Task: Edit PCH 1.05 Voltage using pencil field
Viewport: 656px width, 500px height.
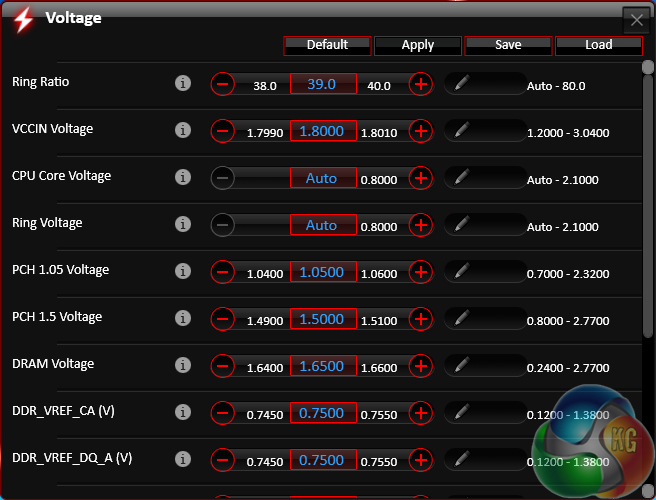Action: (485, 271)
